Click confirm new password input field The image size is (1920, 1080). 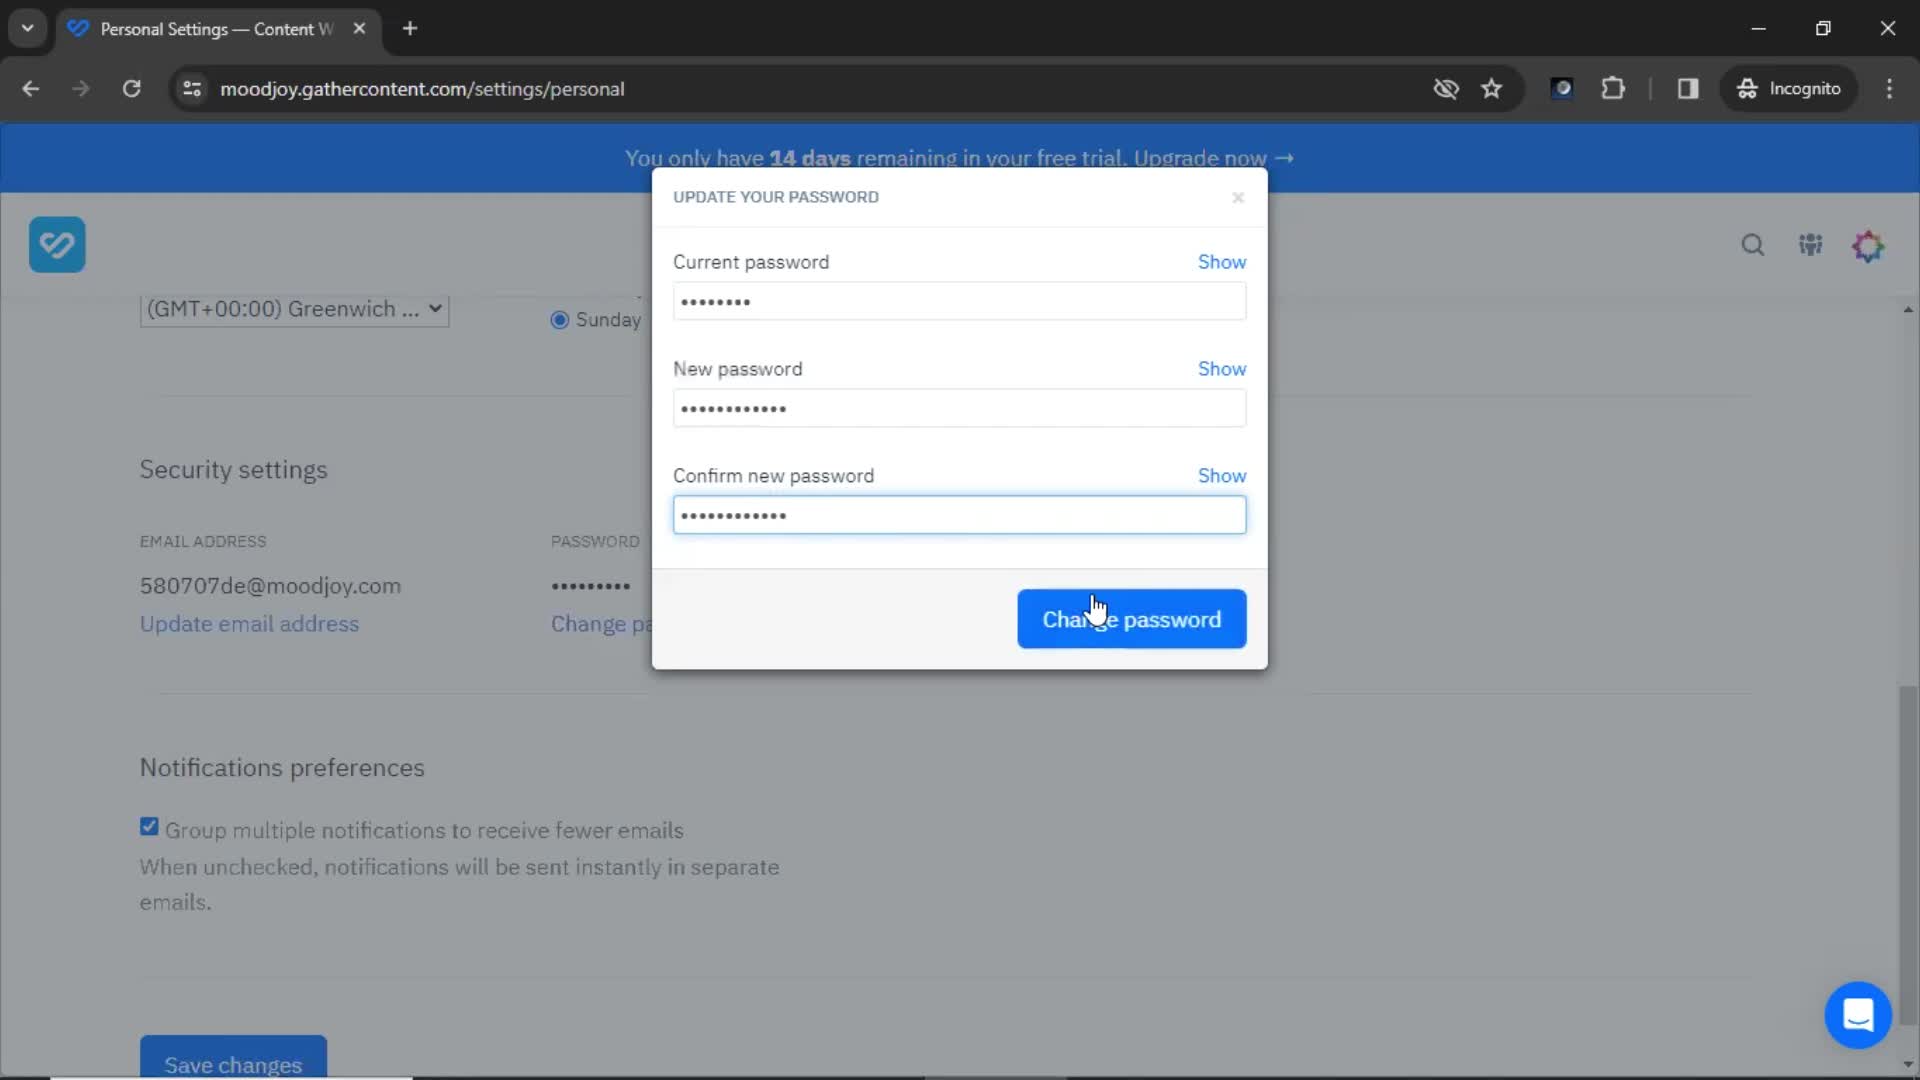[x=959, y=516]
